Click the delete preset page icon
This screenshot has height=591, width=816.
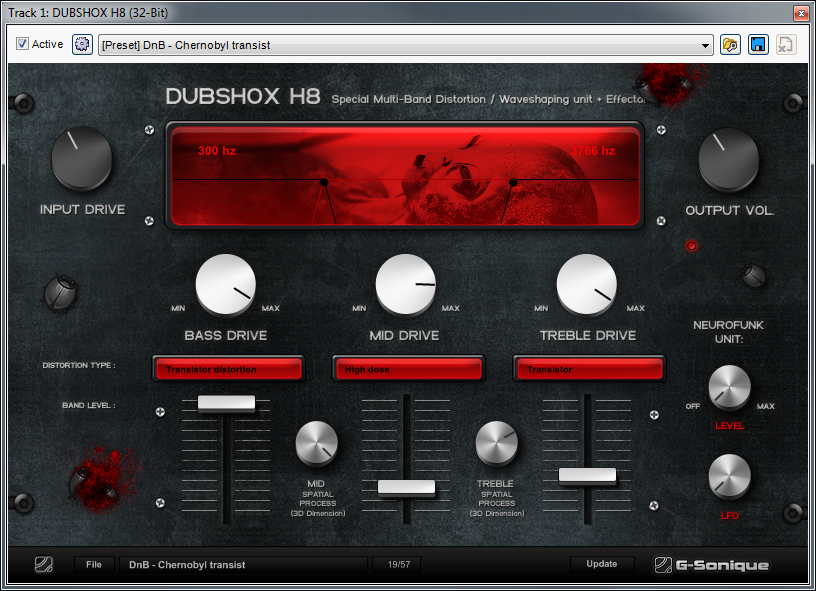(785, 45)
